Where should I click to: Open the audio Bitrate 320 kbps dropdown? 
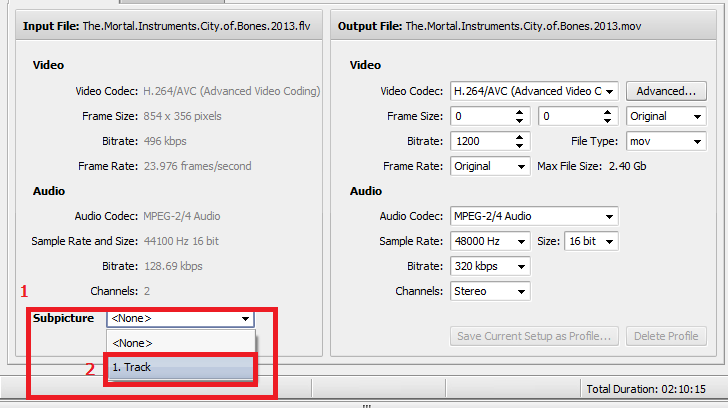[490, 266]
